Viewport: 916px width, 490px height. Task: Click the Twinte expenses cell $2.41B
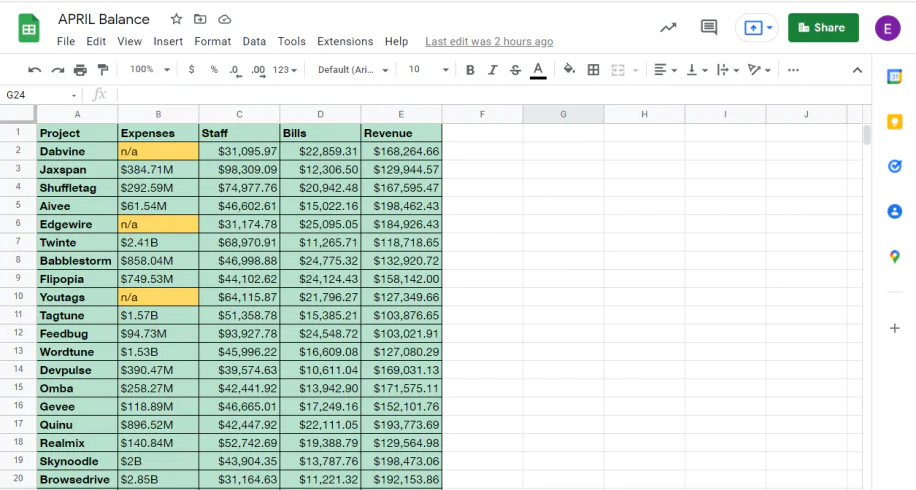(158, 242)
